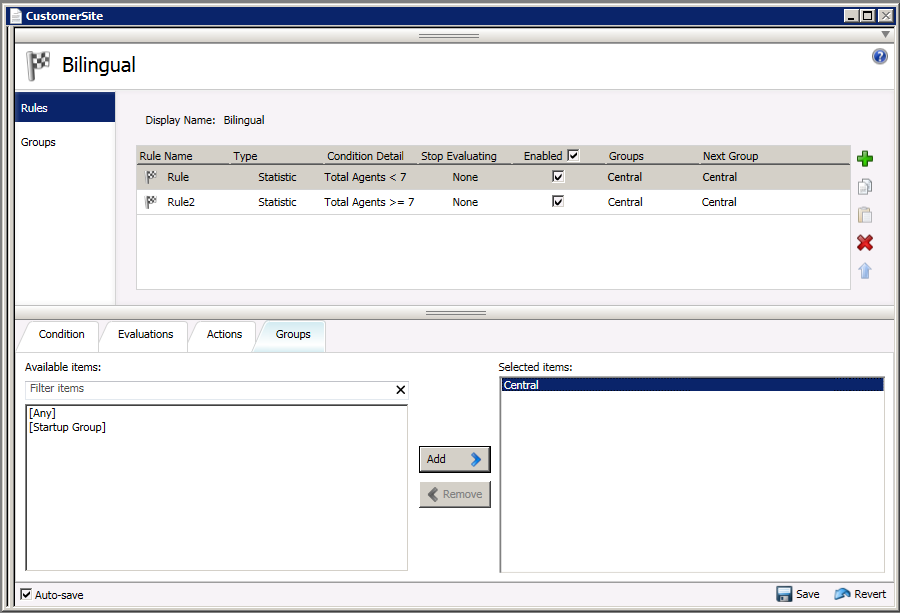
Task: Click the Filter items text field
Action: pos(208,389)
